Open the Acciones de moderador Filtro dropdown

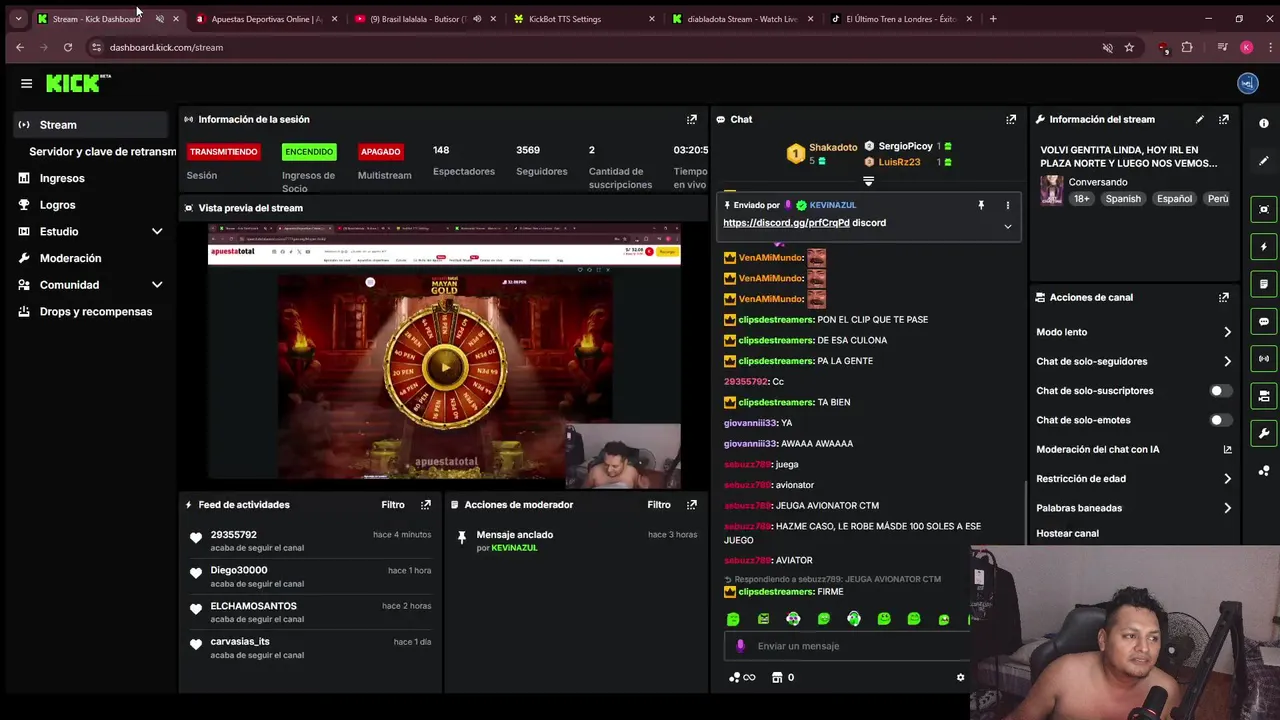tap(658, 505)
